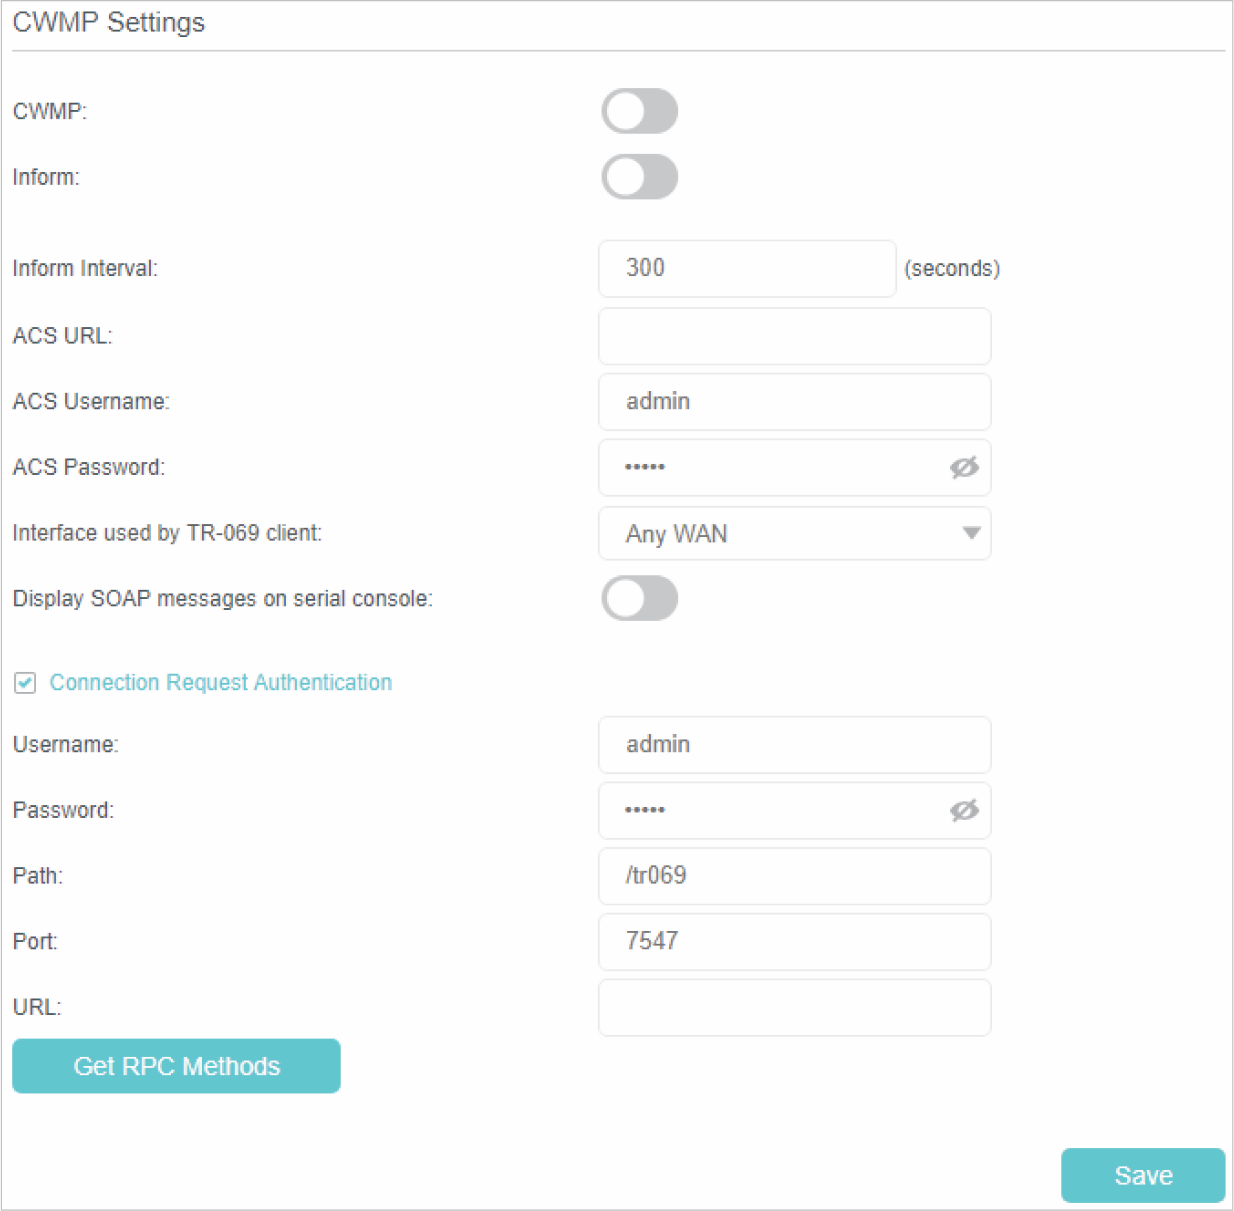Turn on the Inform toggle
1234x1211 pixels.
(x=640, y=177)
